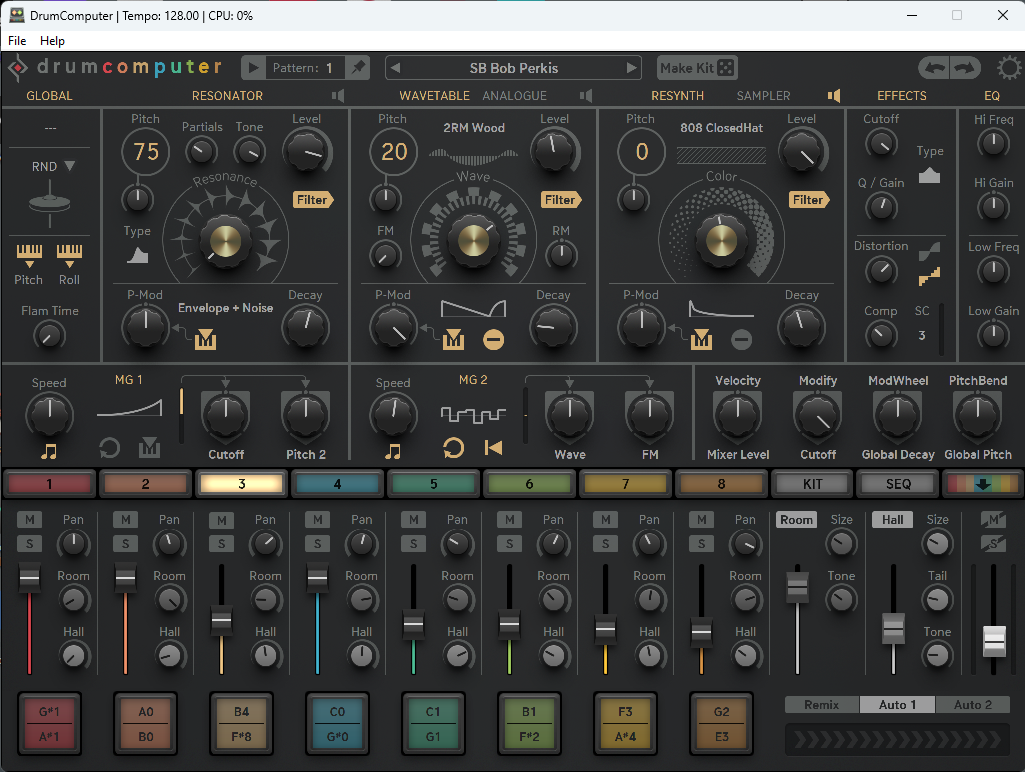
Task: Toggle the Wavetable Filter button
Action: [x=561, y=199]
